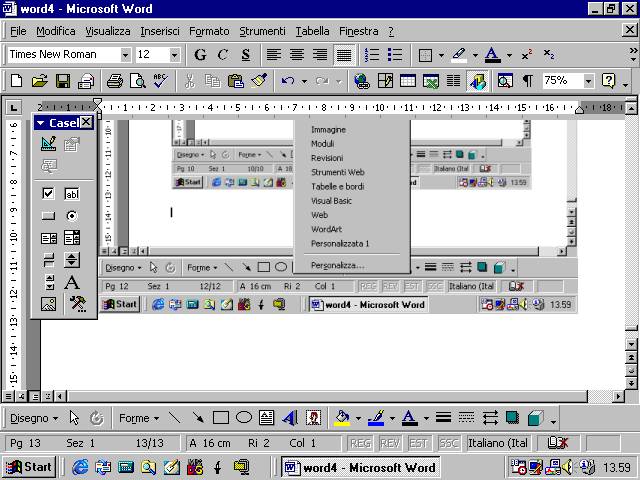Image resolution: width=640 pixels, height=480 pixels.
Task: Add an option button control
Action: (72, 216)
